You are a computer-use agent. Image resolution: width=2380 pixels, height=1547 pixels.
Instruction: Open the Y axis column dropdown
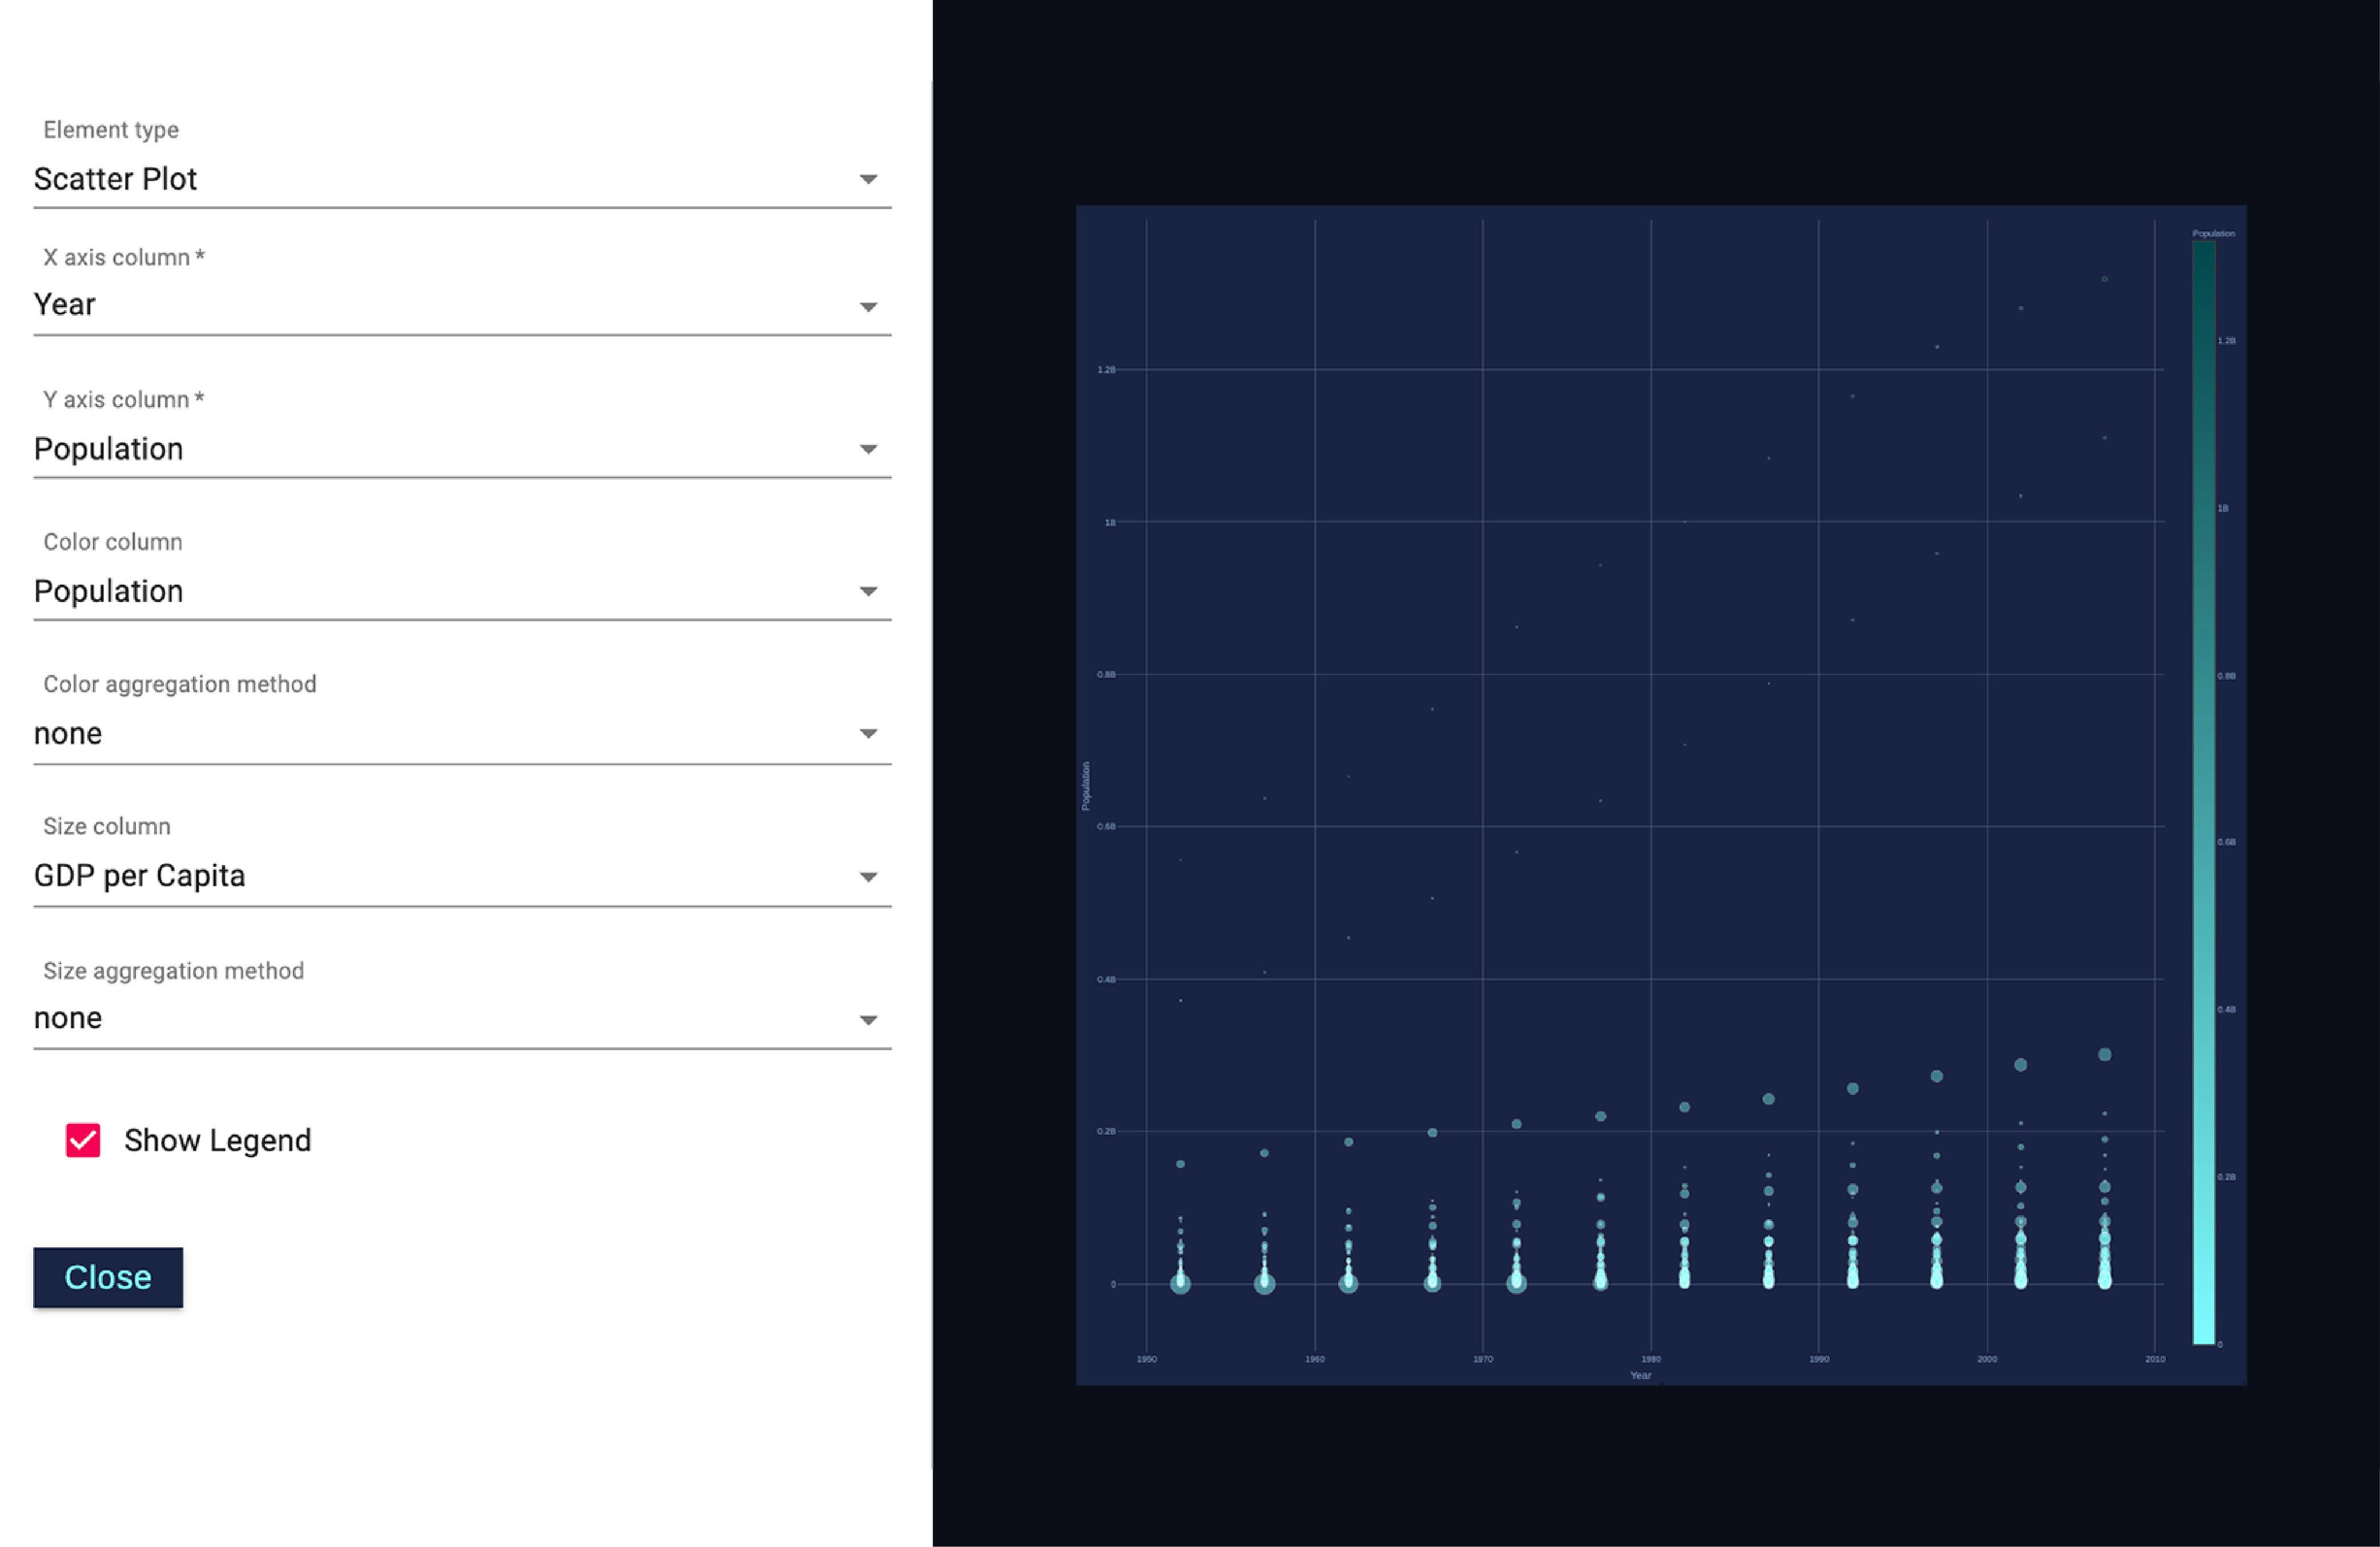pyautogui.click(x=462, y=449)
